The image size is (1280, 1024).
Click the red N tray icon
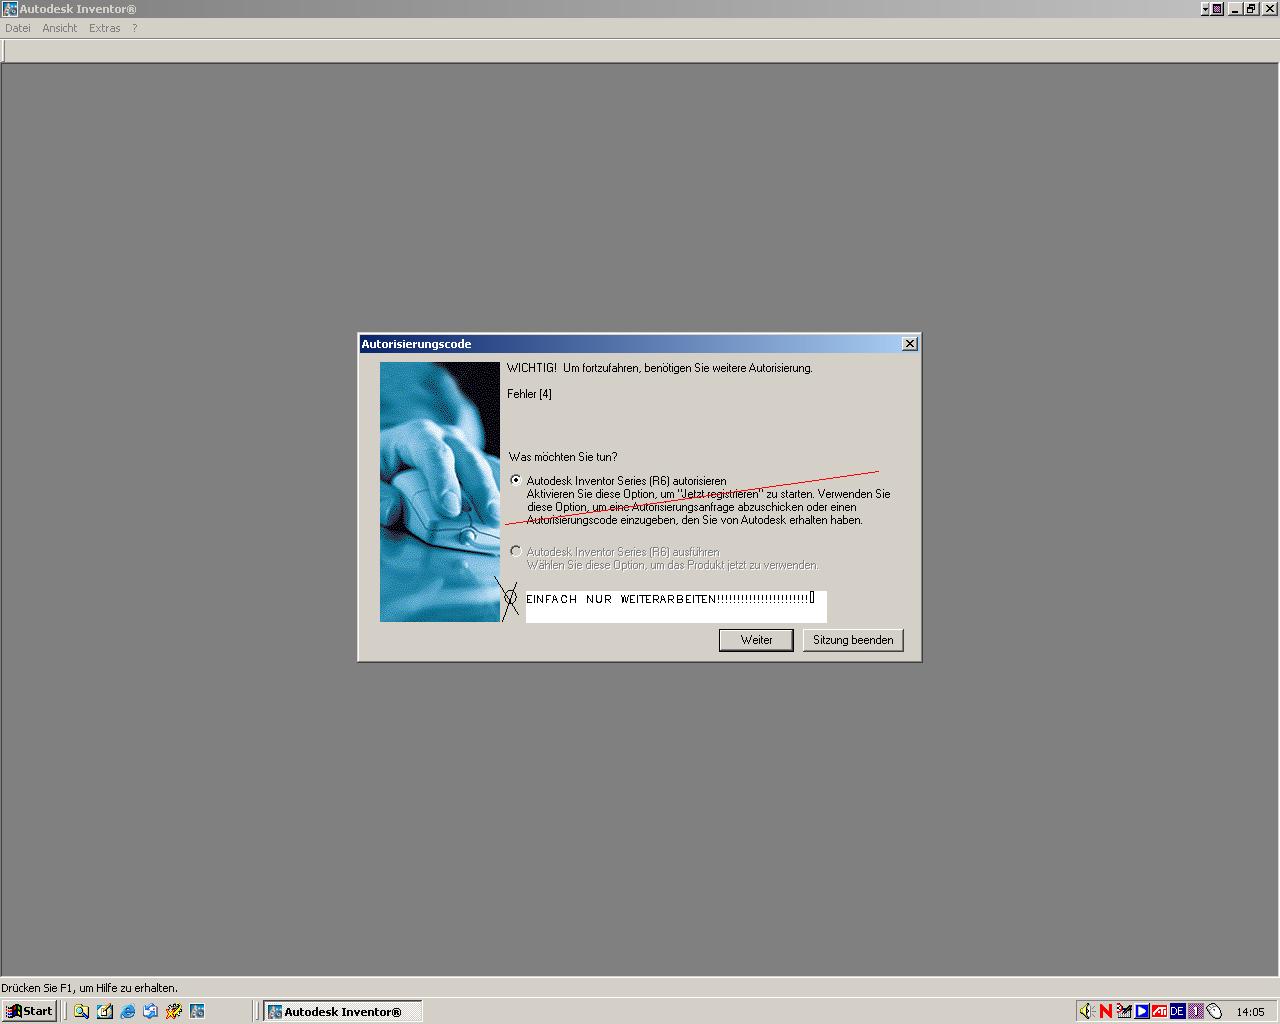[x=1105, y=1011]
